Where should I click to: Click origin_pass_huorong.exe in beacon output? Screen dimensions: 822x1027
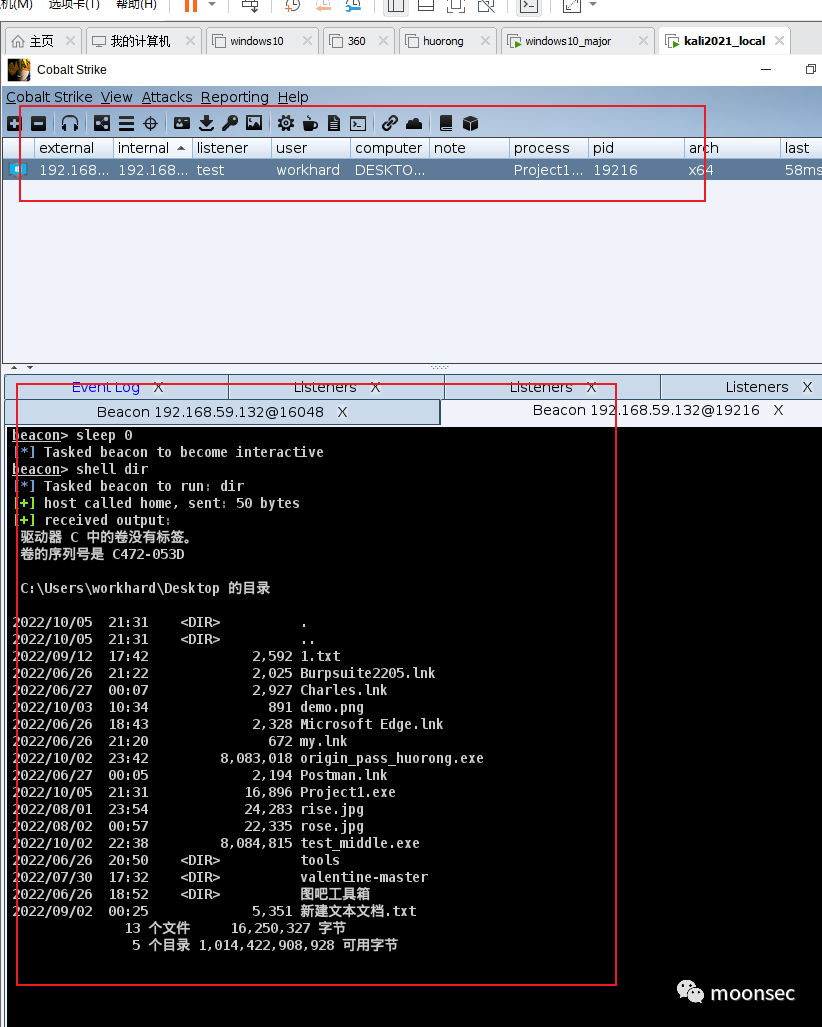392,758
